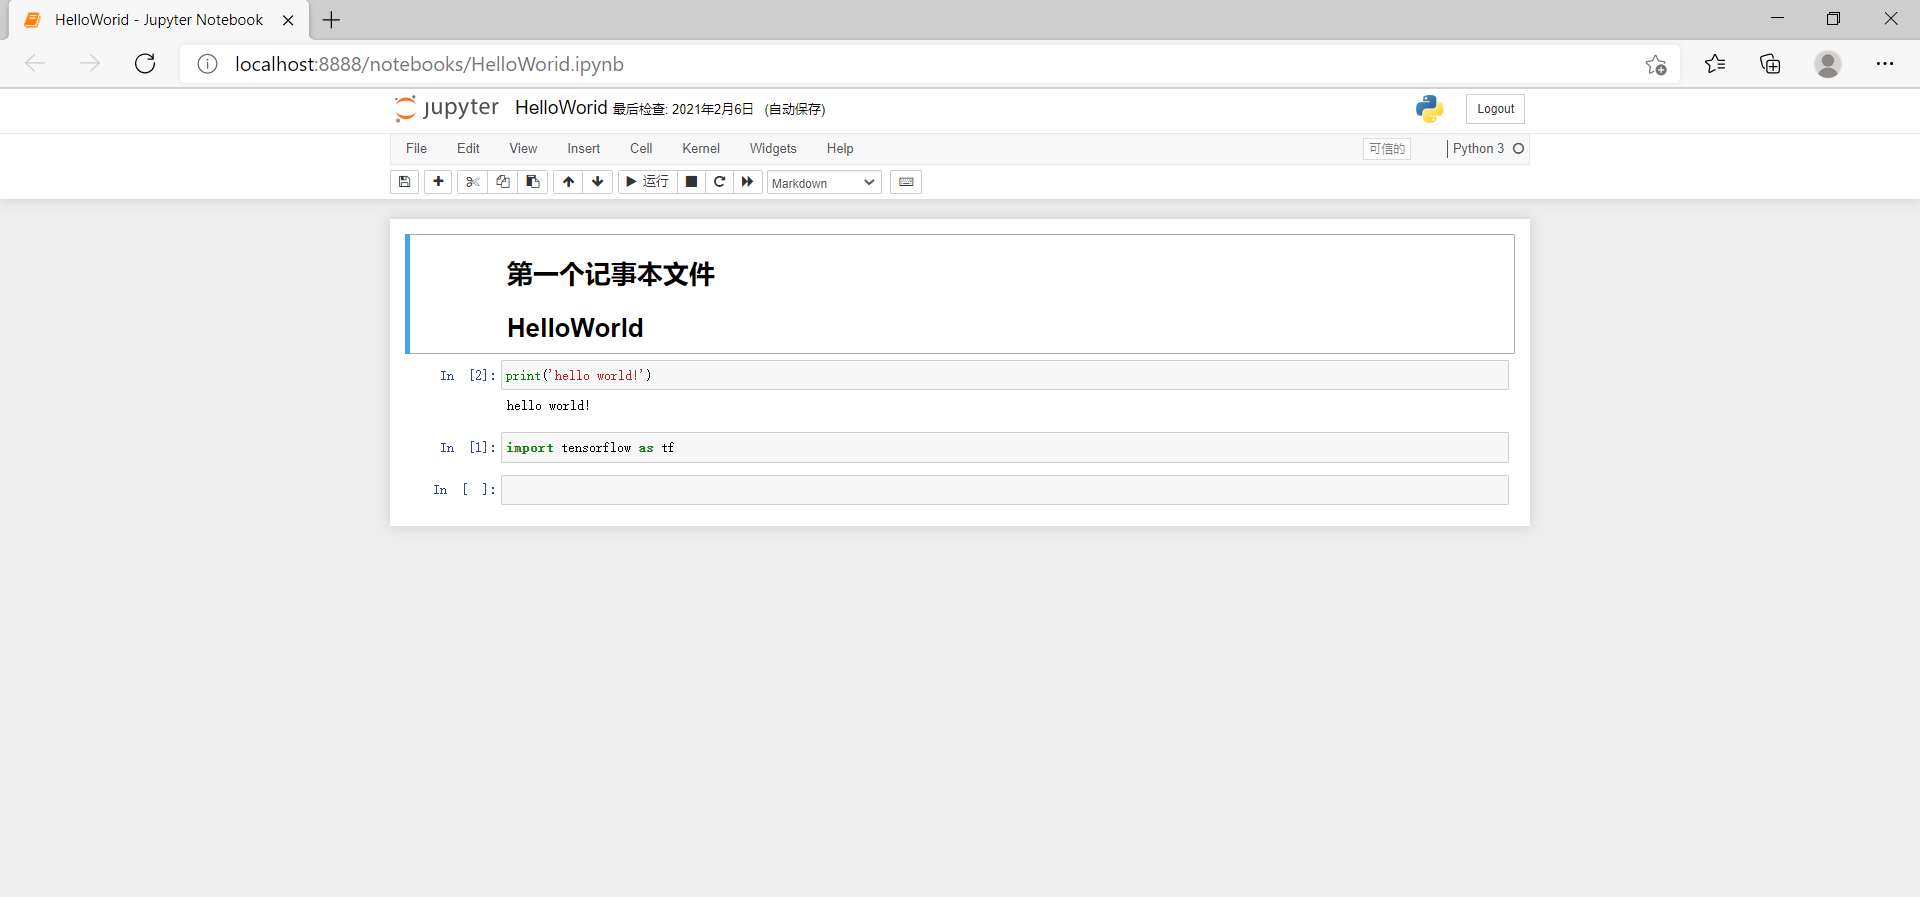Cut selected cells with scissors icon
The width and height of the screenshot is (1920, 897).
472,182
